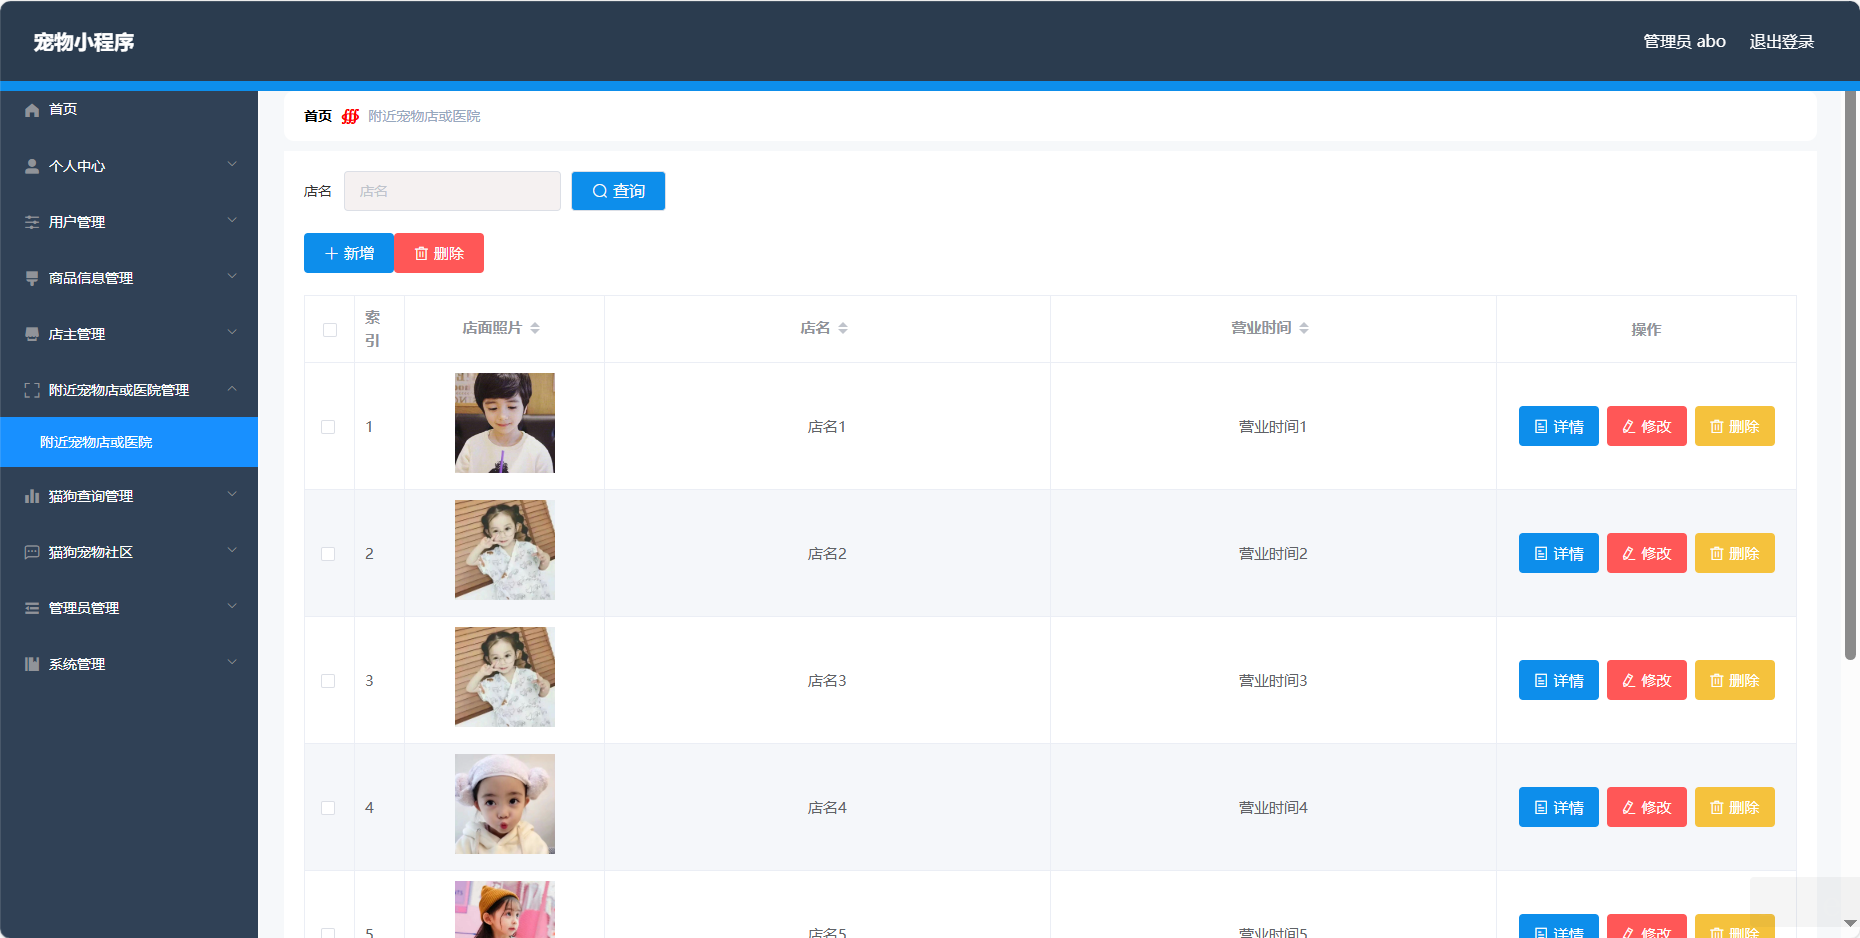This screenshot has width=1860, height=938.
Task: Click the red breadcrumb separator icon
Action: (350, 116)
